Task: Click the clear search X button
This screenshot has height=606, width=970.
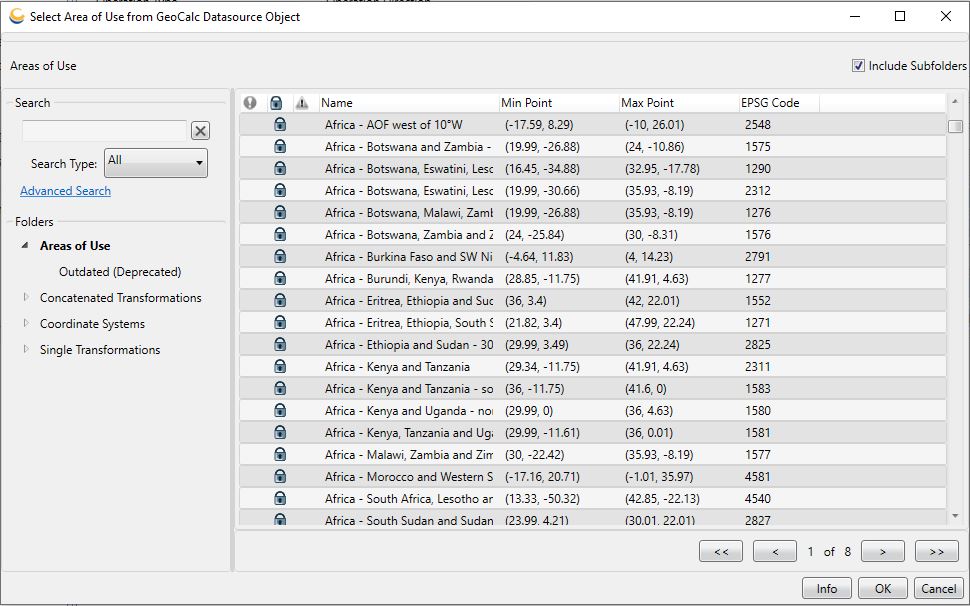Action: (x=200, y=130)
